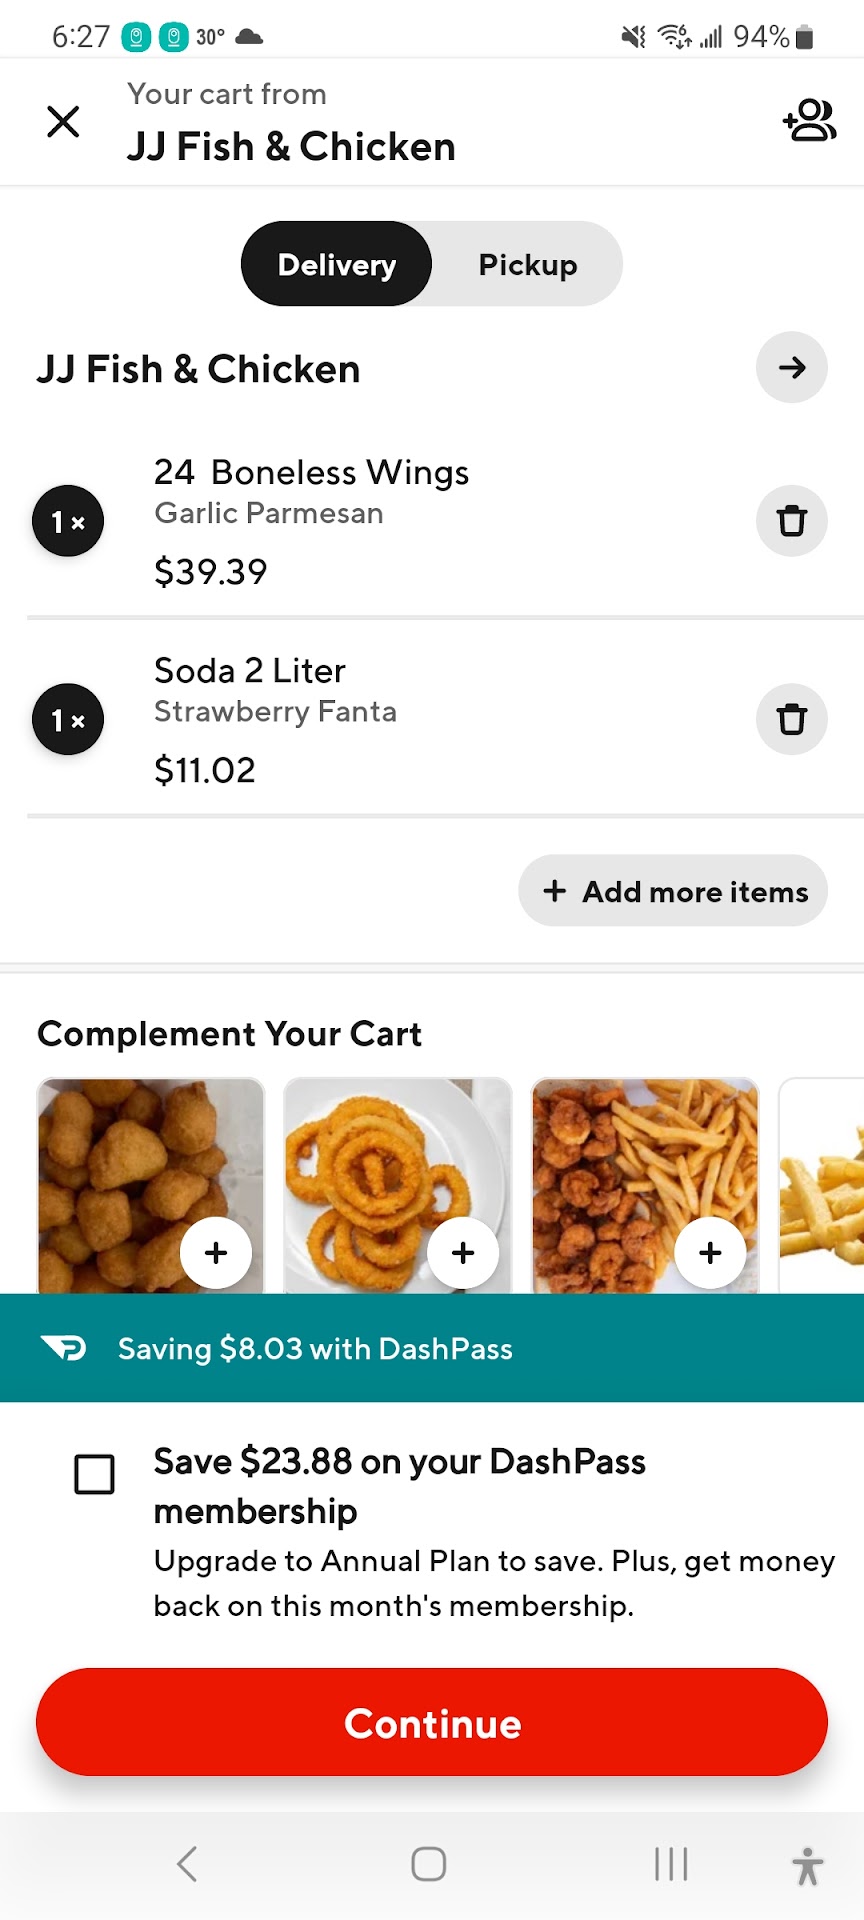
Task: Change quantity of Soda 2 Liter
Action: click(x=68, y=719)
